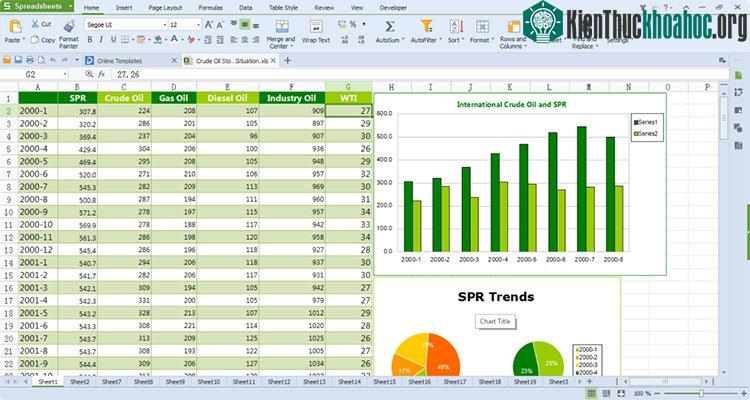Click the Format cells icon
This screenshot has width=750, height=400.
click(482, 26)
